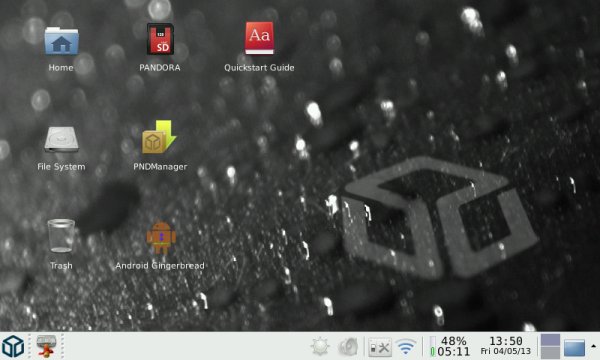Click the volume speaker icon
600x360 pixels.
348,347
